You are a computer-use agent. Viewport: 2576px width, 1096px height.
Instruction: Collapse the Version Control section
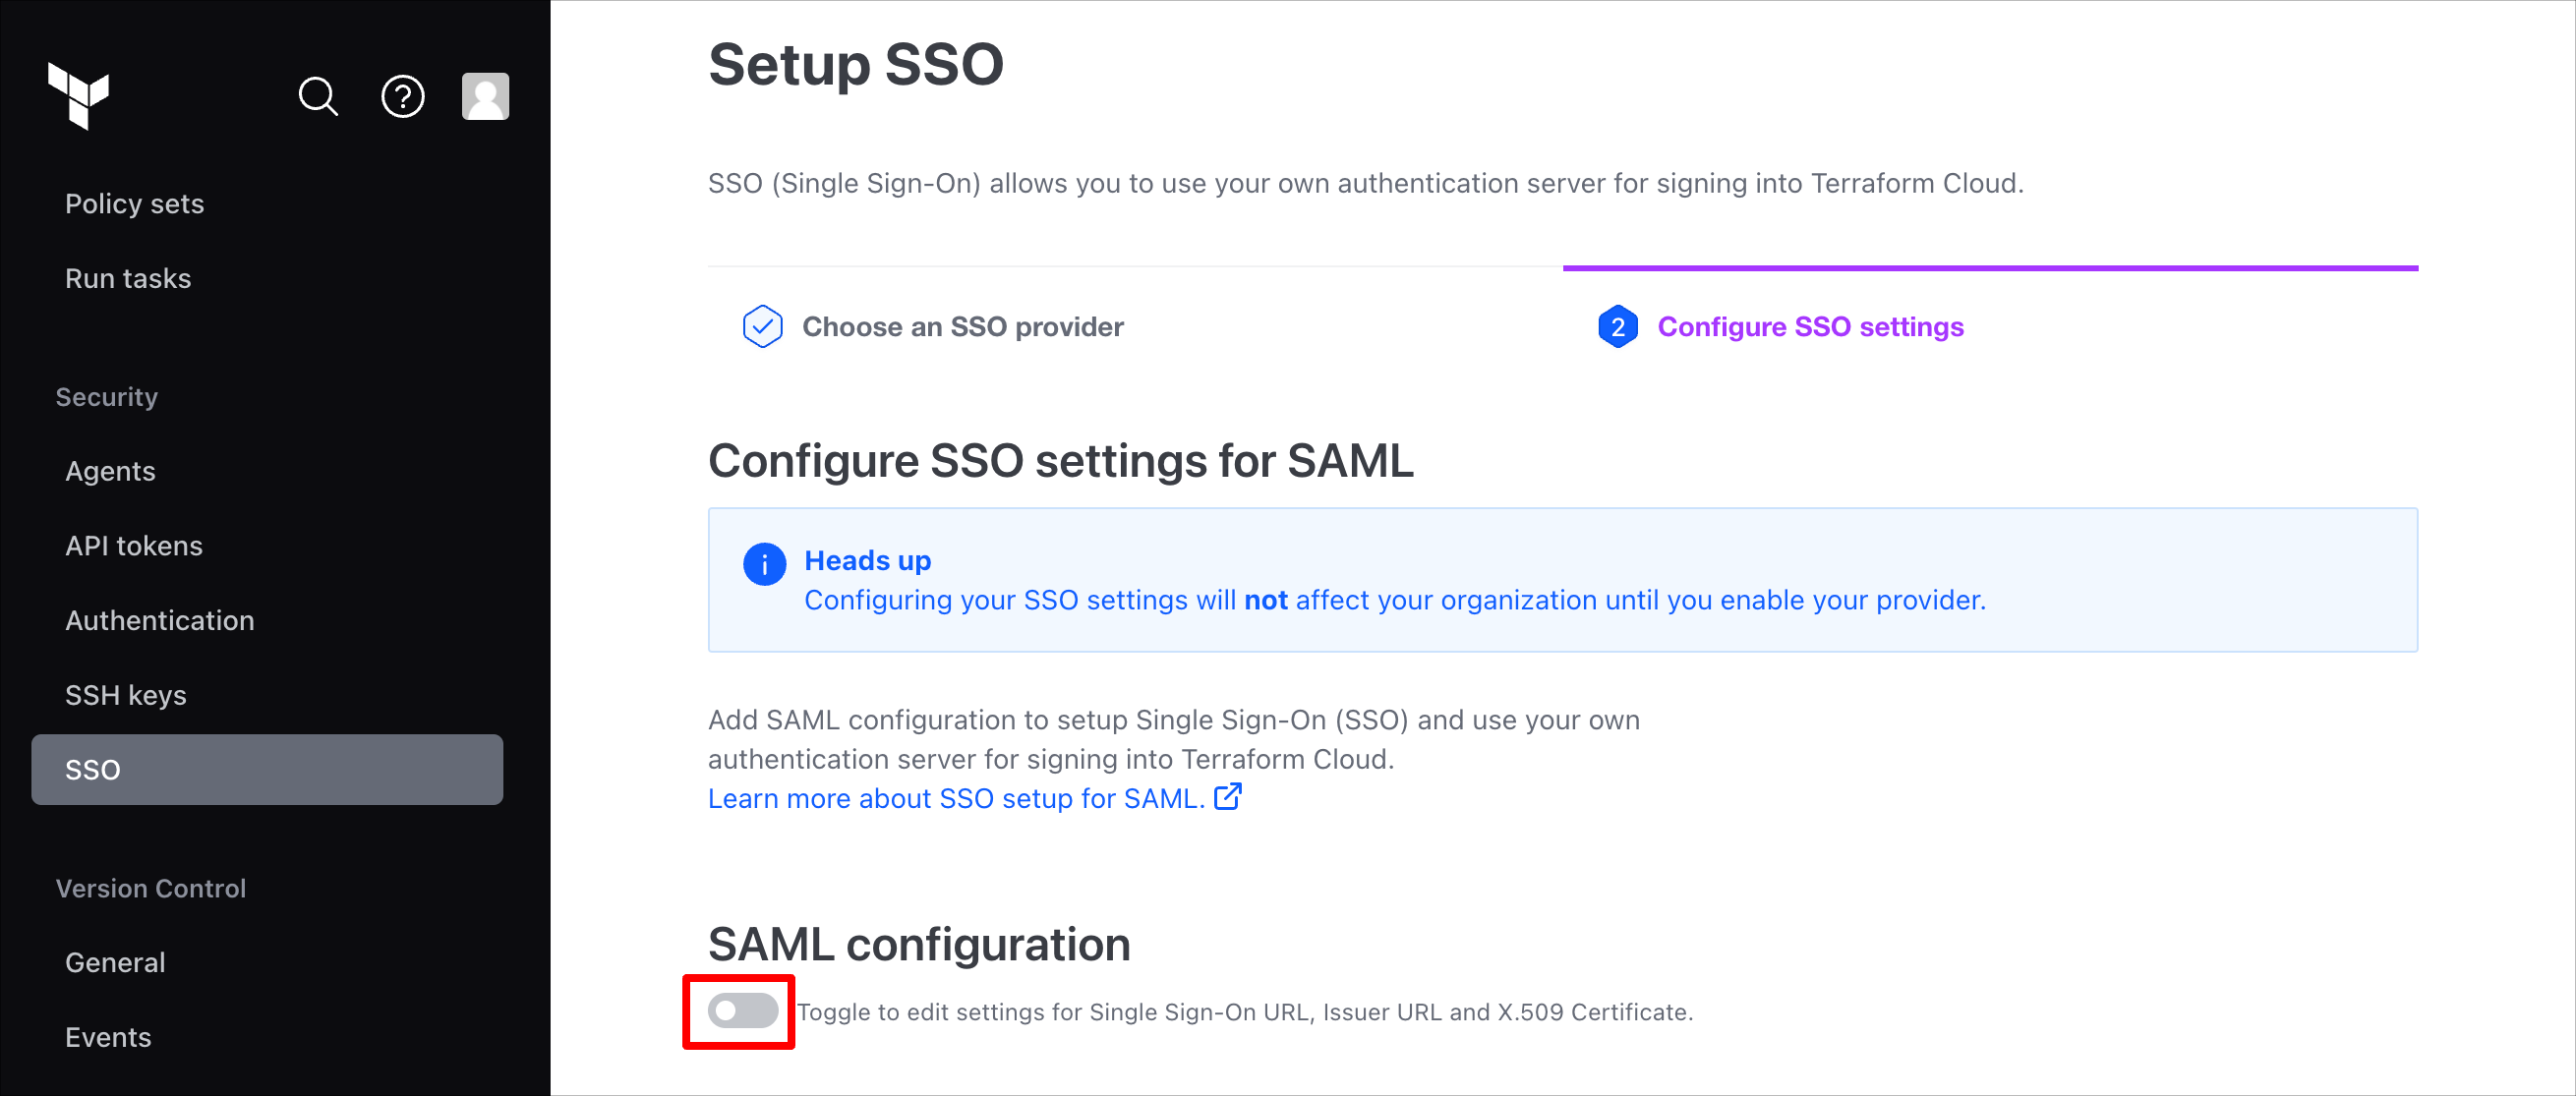(x=151, y=888)
